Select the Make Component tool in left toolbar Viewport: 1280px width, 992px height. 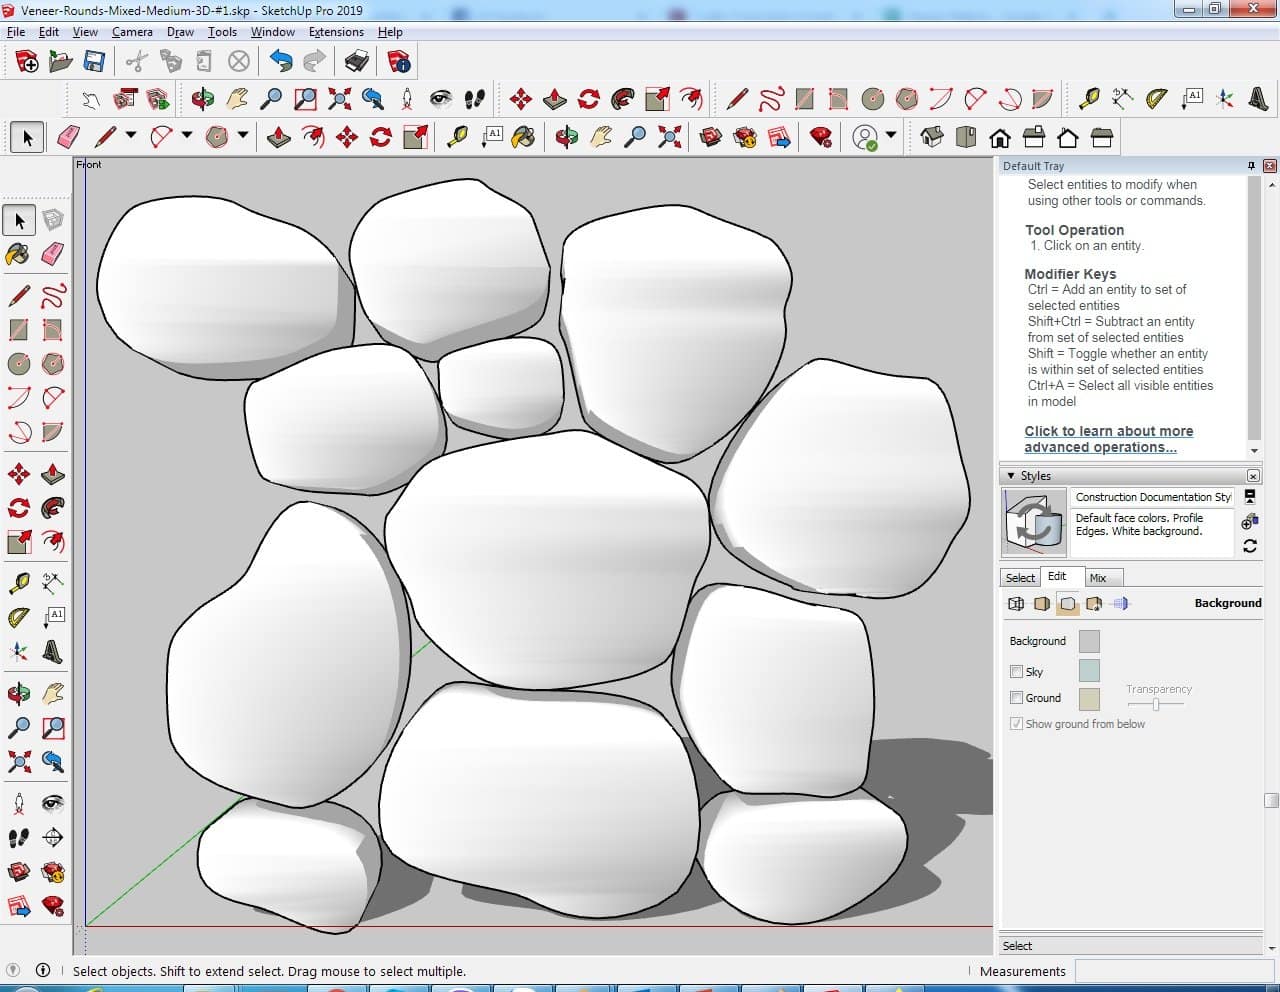pos(53,220)
